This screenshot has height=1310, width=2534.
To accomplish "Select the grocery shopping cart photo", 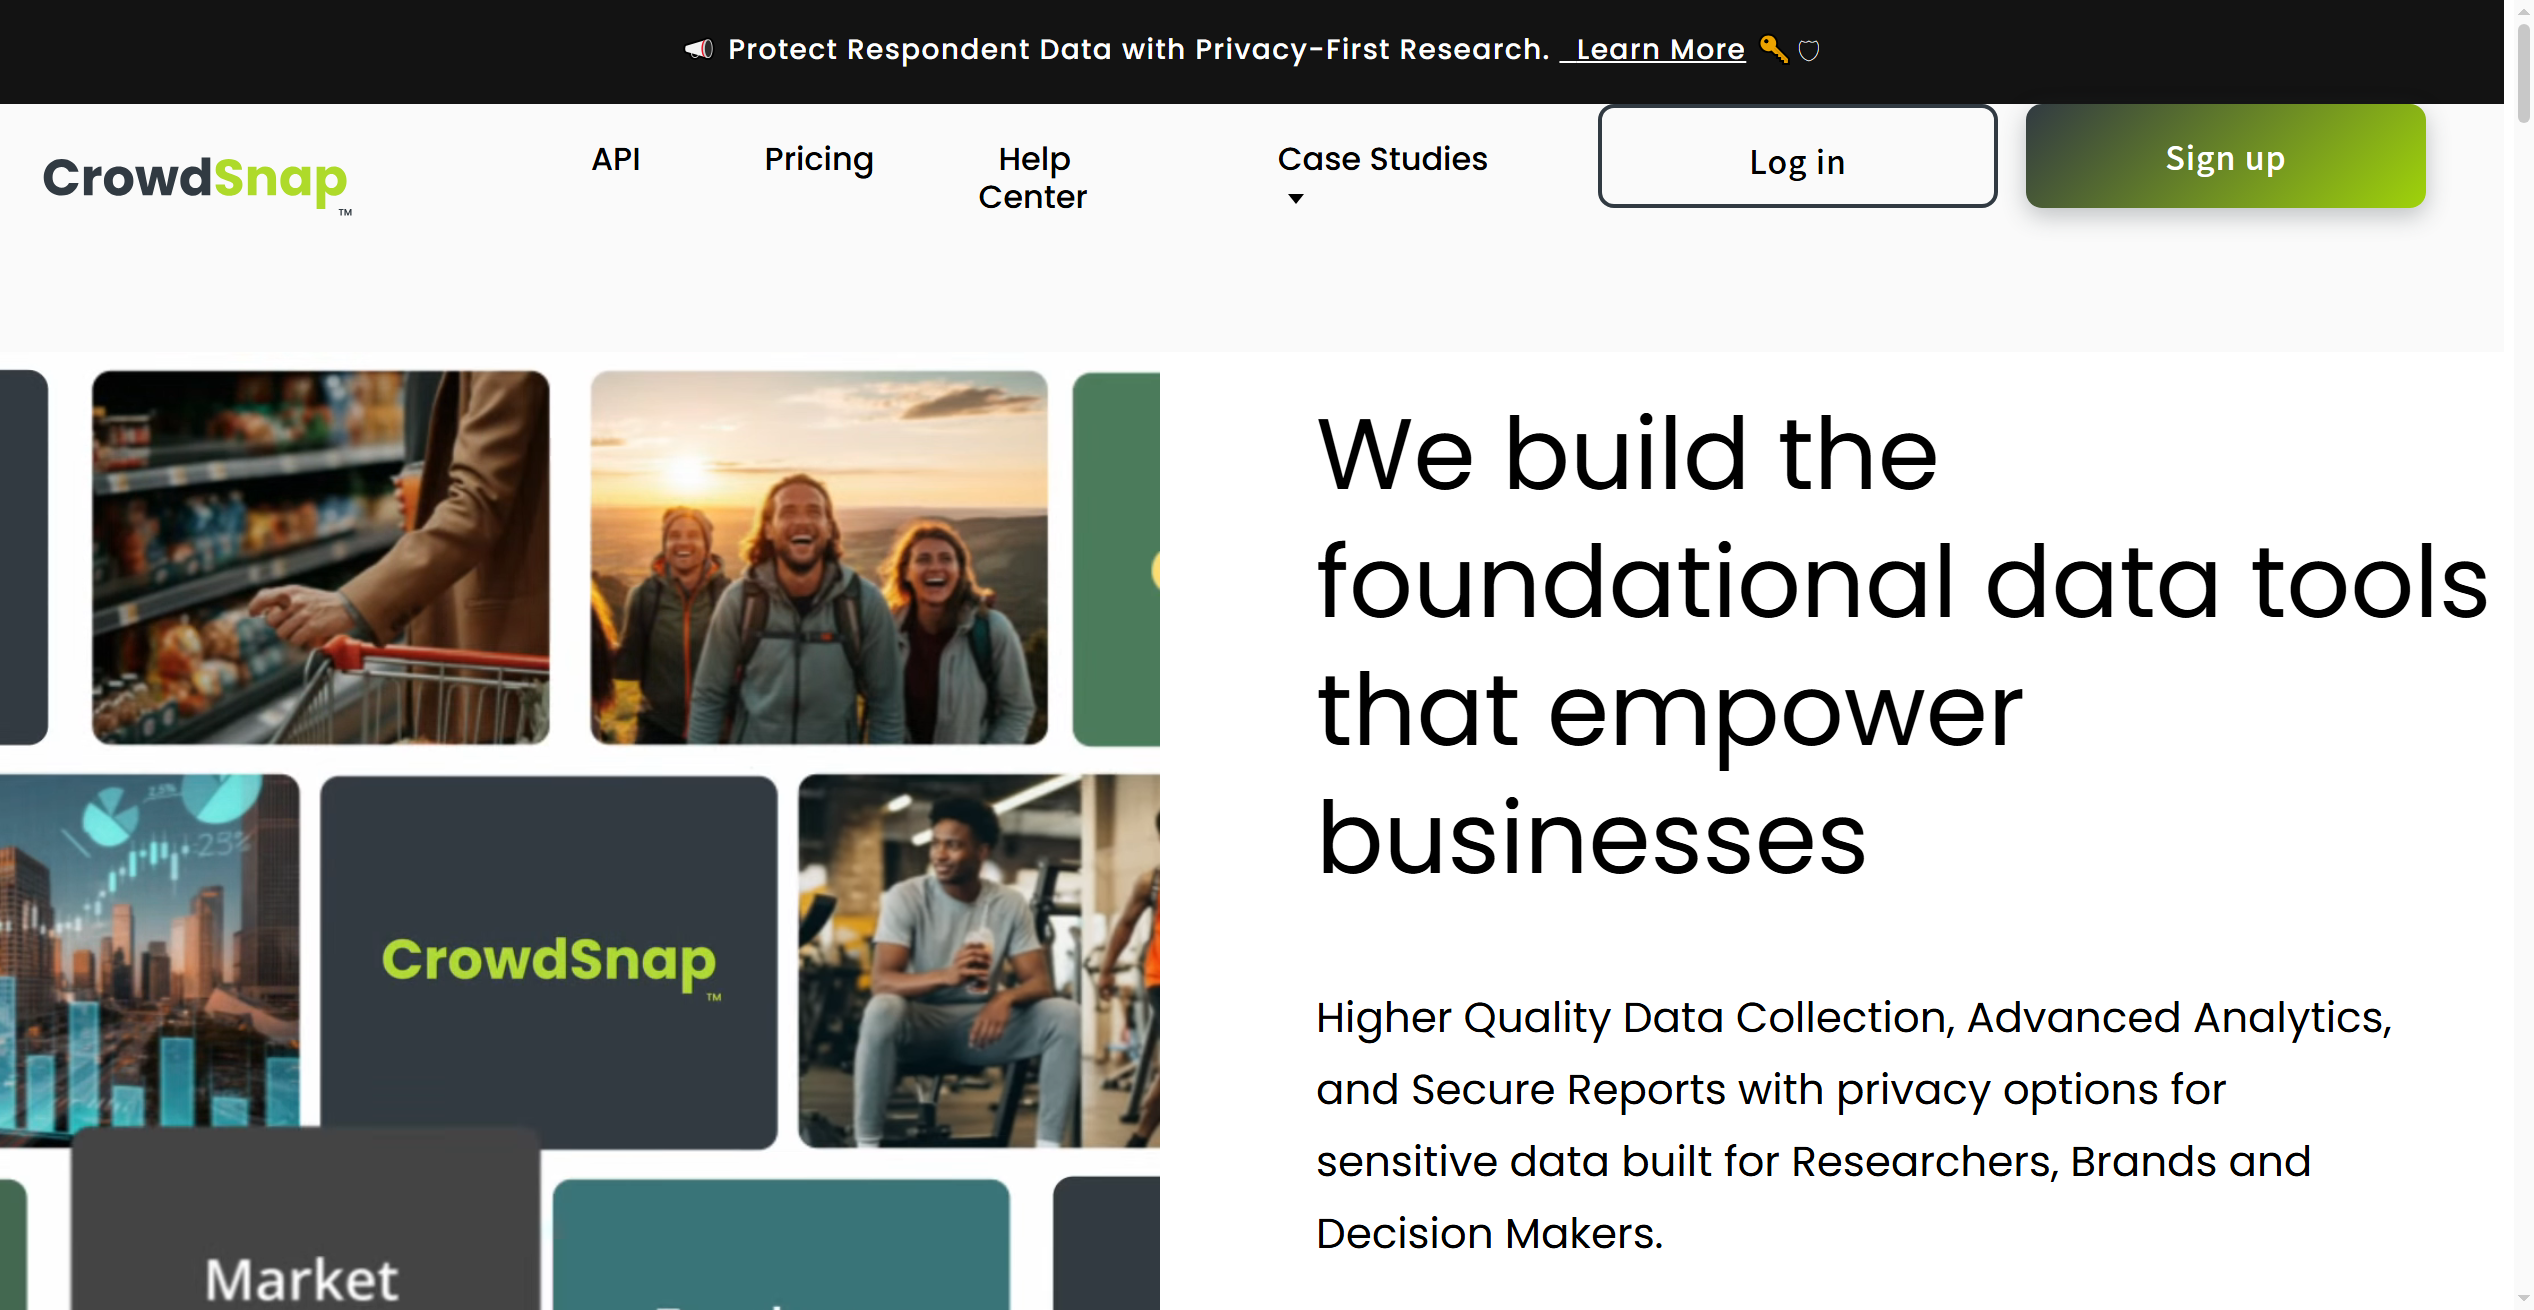I will click(320, 557).
